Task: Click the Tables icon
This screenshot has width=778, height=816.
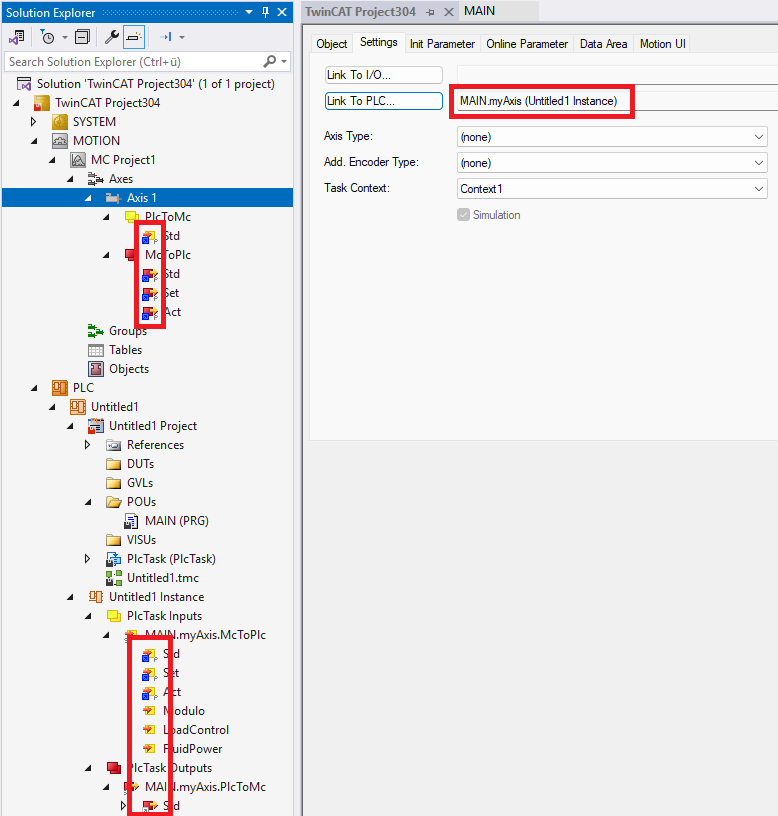Action: pyautogui.click(x=96, y=350)
